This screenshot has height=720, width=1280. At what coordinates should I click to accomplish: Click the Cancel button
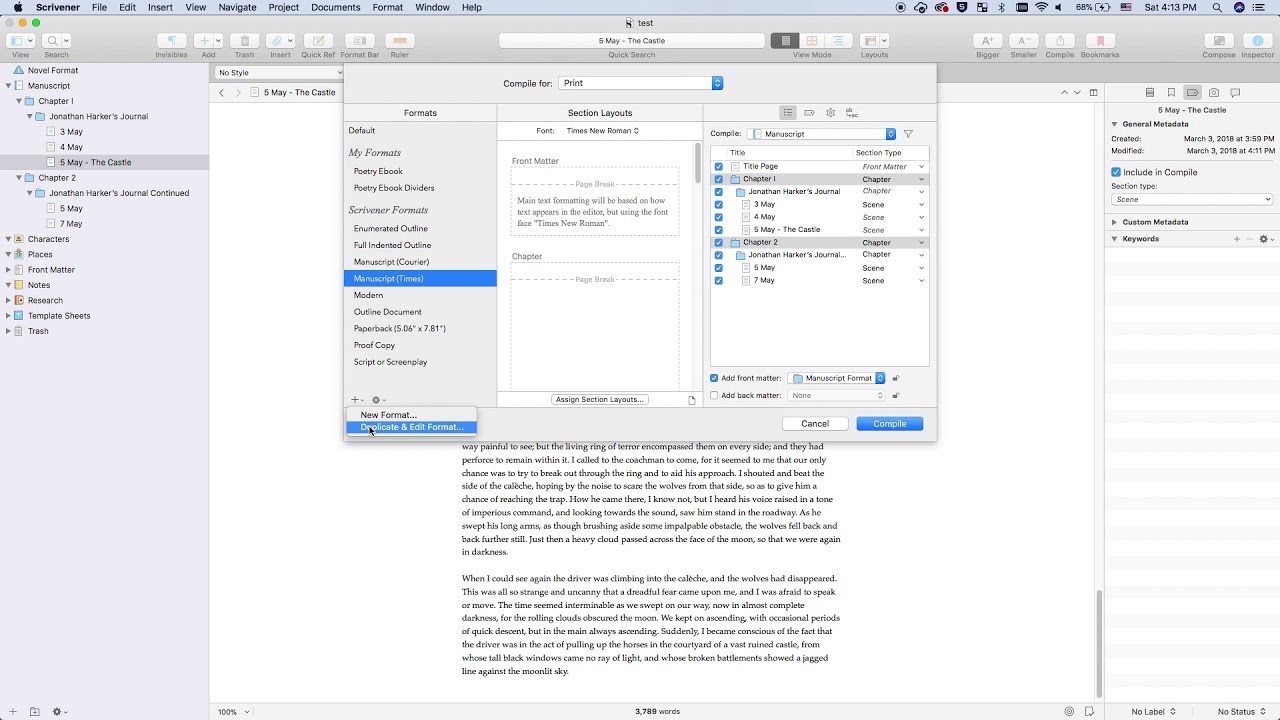coord(815,424)
